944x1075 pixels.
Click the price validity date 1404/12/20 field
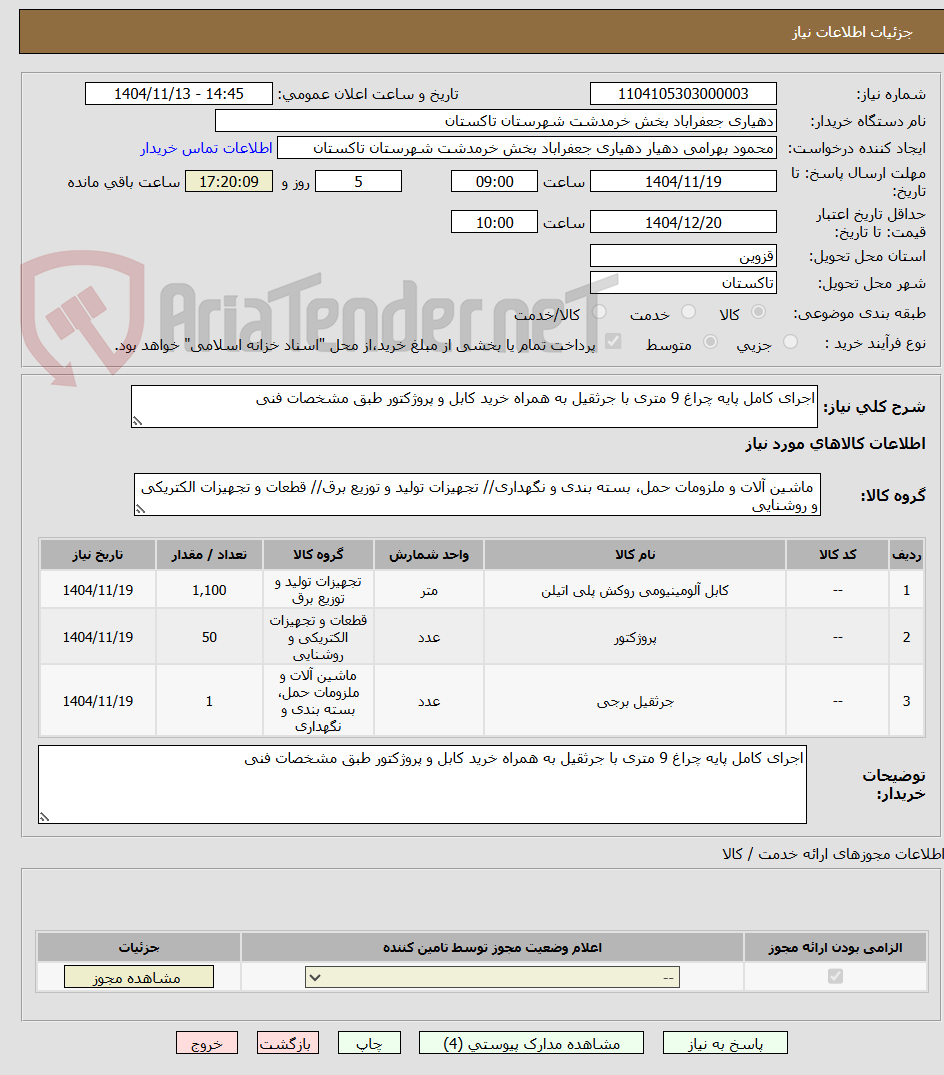(683, 223)
